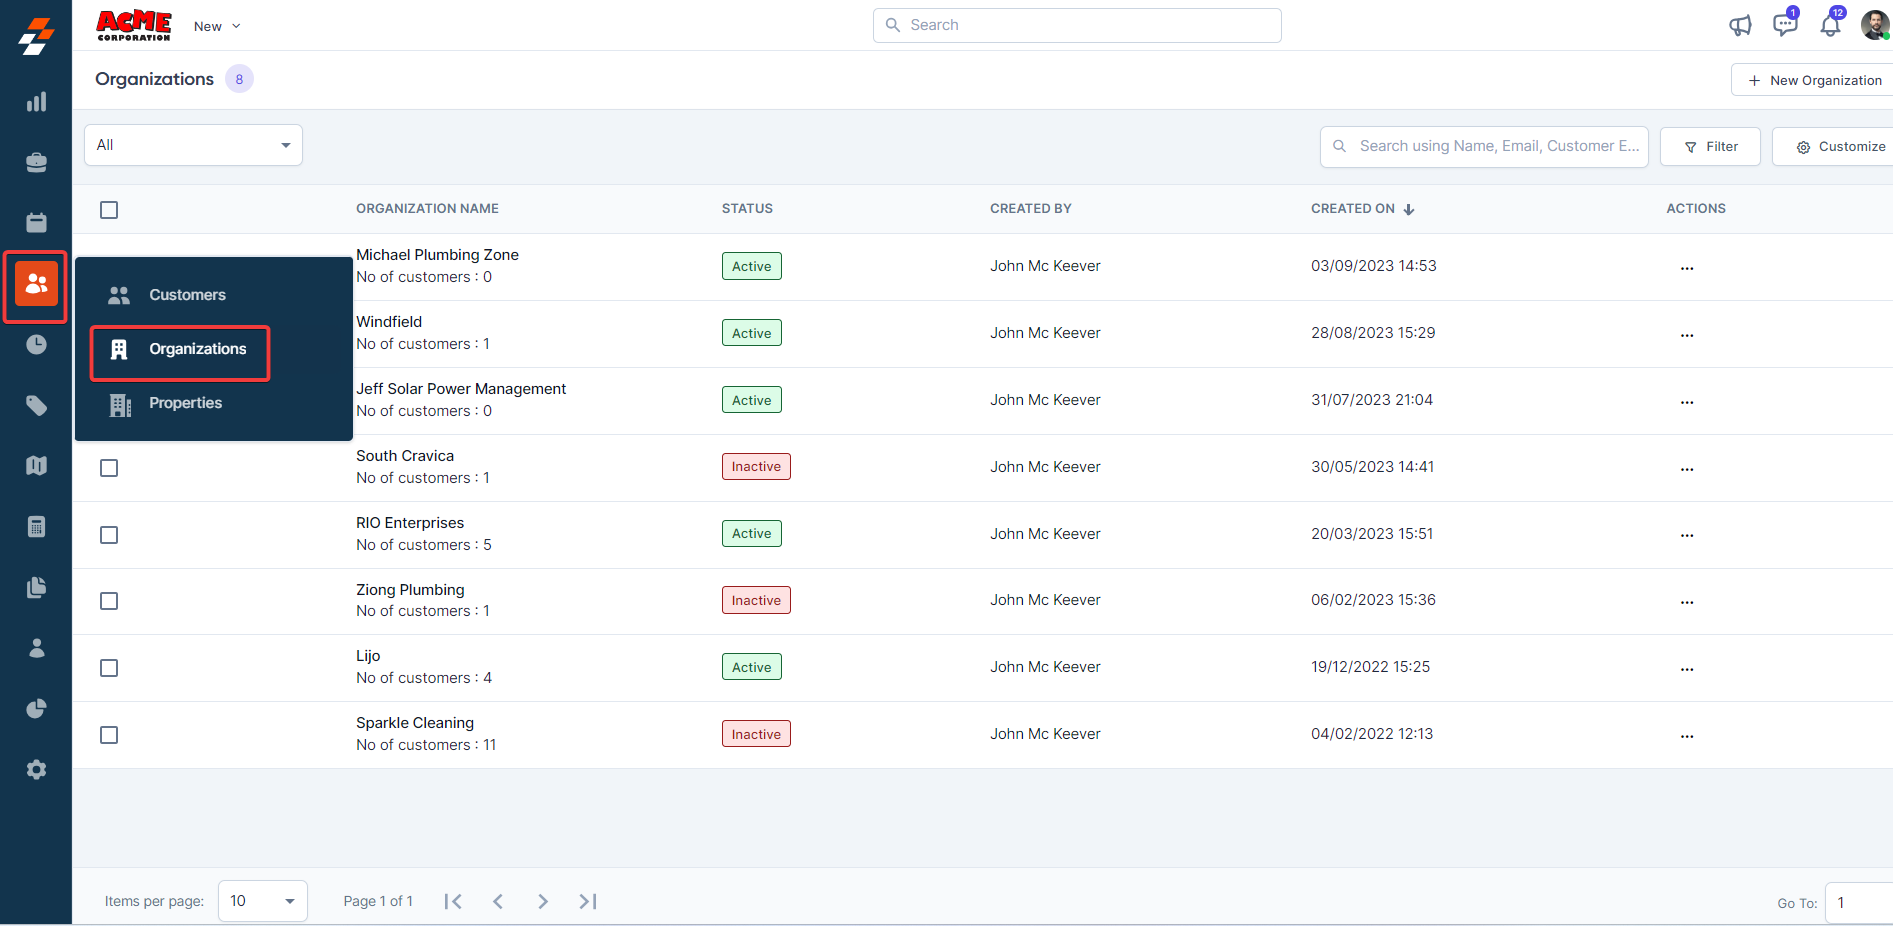Open the price tag icon in sidebar

[36, 405]
